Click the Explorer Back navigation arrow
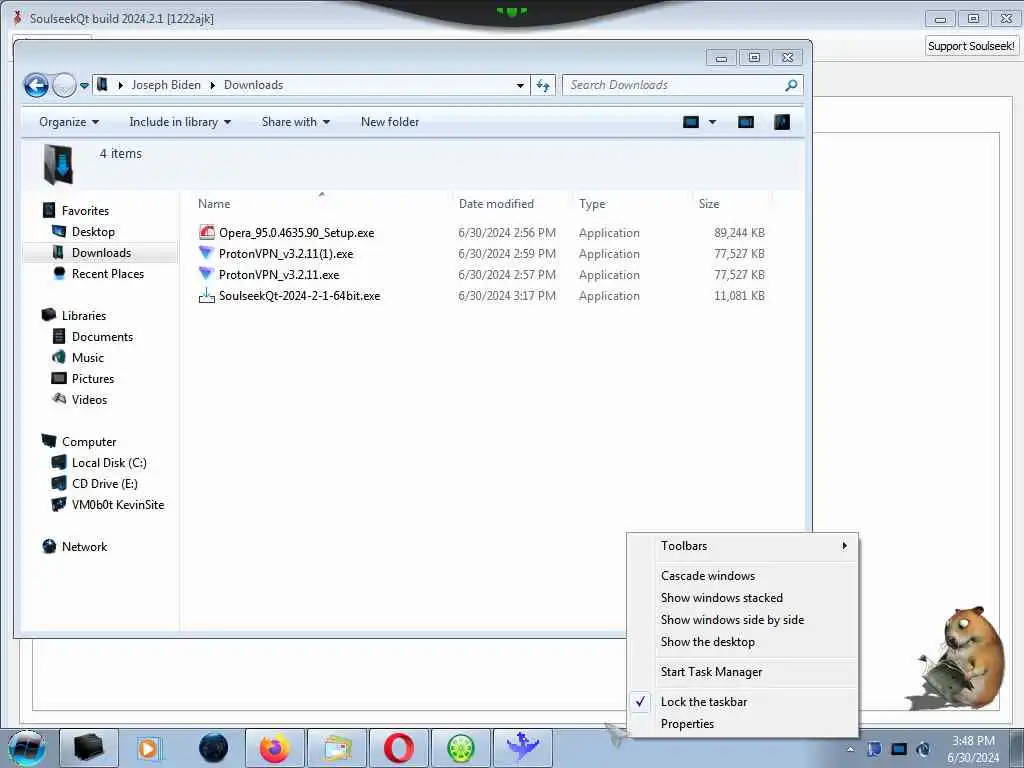The height and width of the screenshot is (768, 1024). pyautogui.click(x=37, y=85)
